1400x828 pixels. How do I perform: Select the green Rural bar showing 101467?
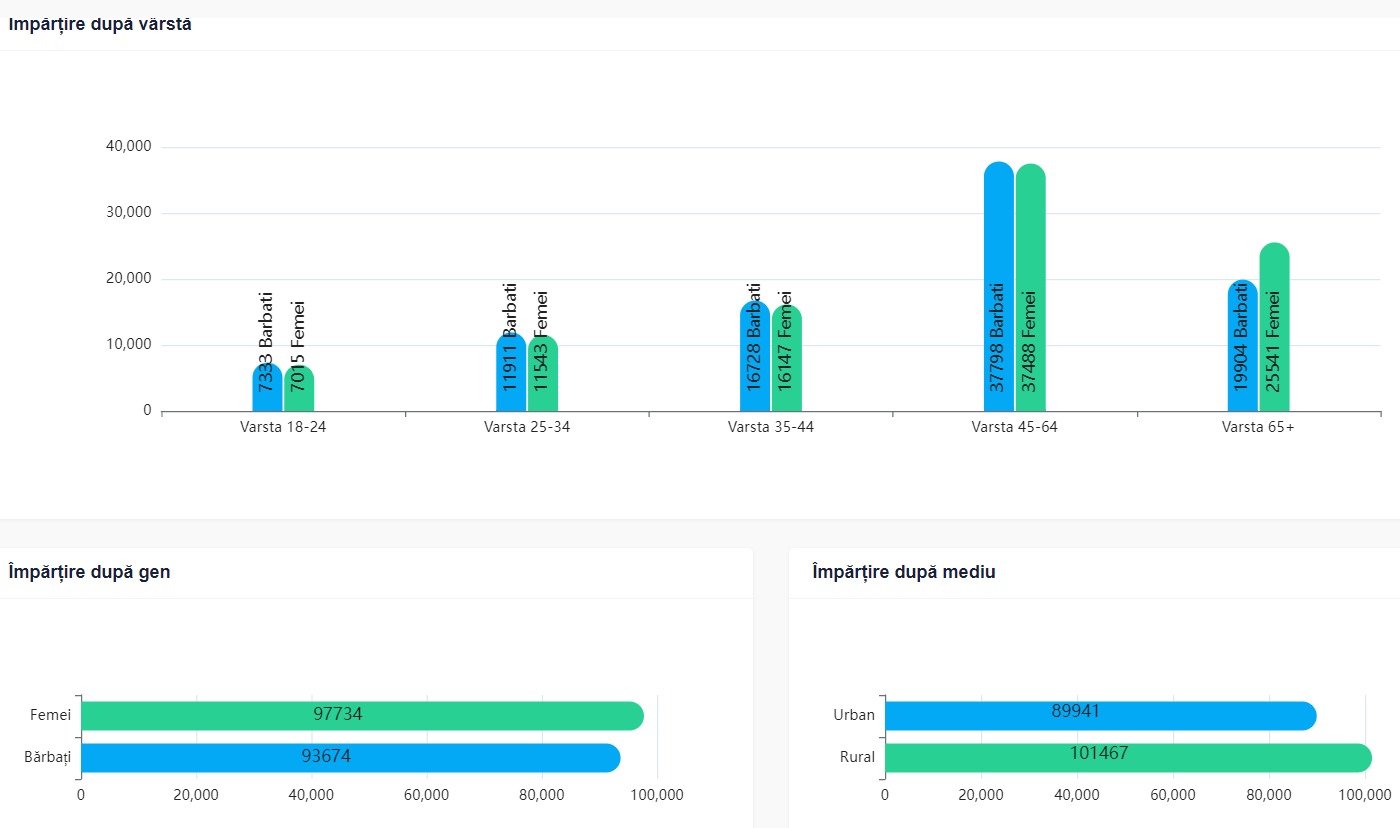tap(1128, 758)
